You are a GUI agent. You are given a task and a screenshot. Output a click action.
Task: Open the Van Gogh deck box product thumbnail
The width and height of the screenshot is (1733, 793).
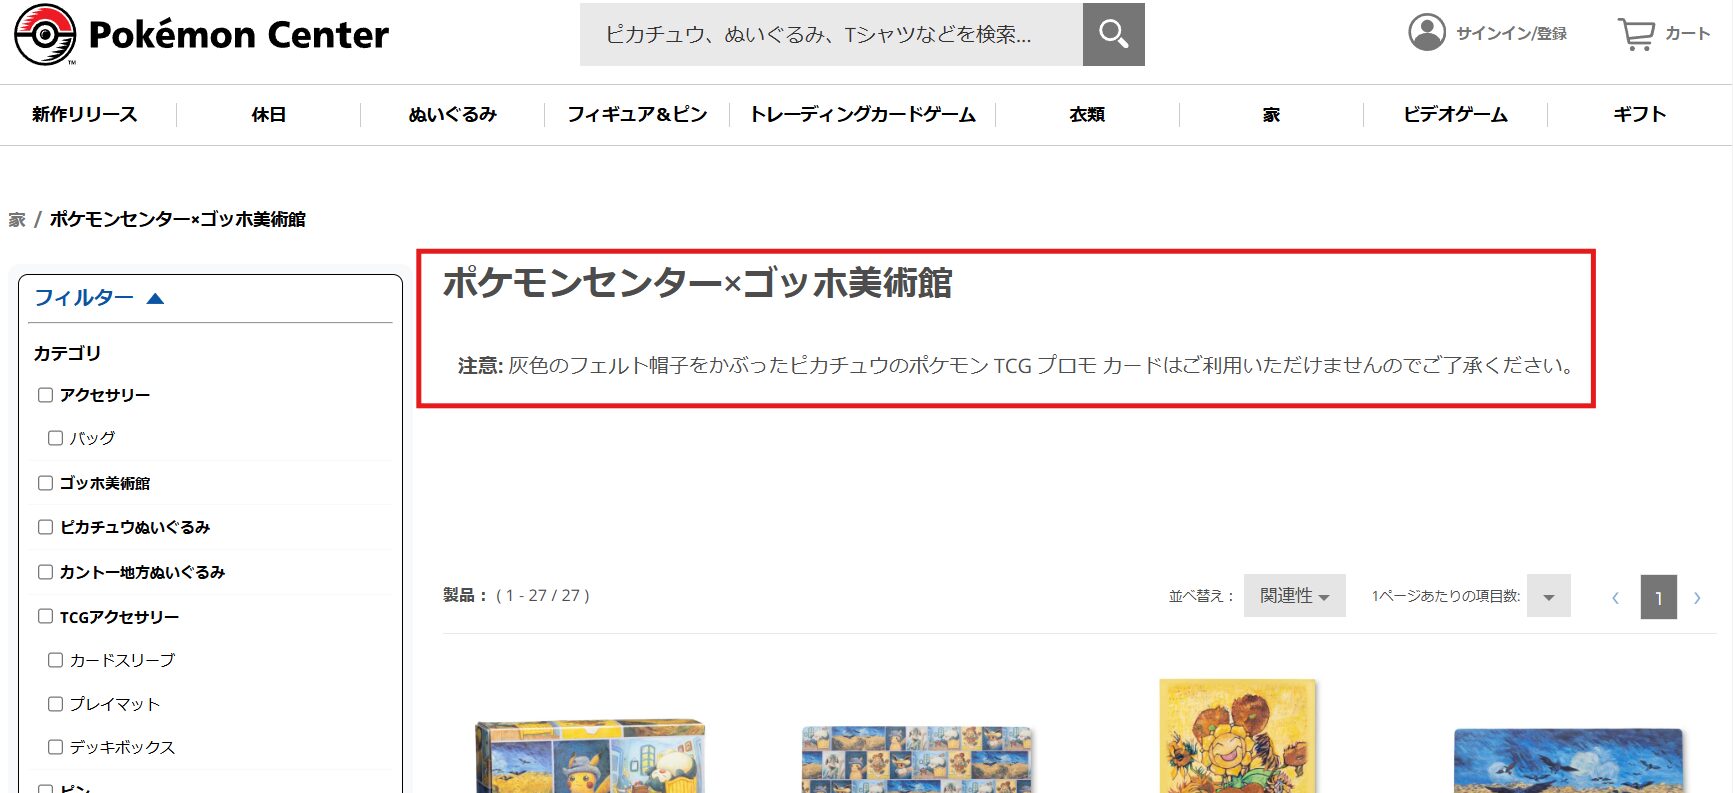590,755
